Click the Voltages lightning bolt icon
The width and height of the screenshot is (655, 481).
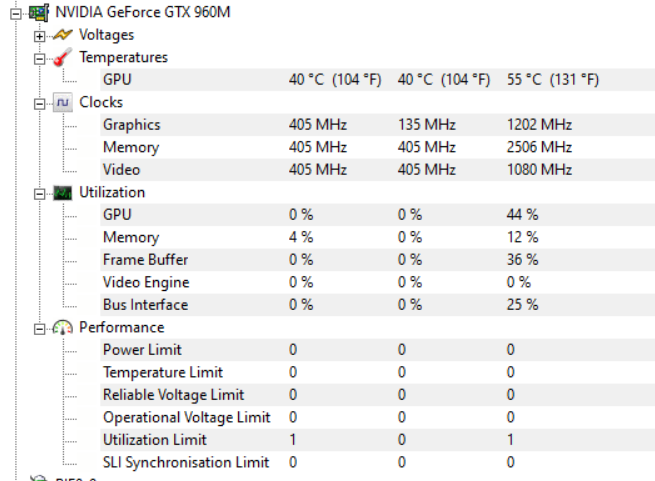click(63, 35)
